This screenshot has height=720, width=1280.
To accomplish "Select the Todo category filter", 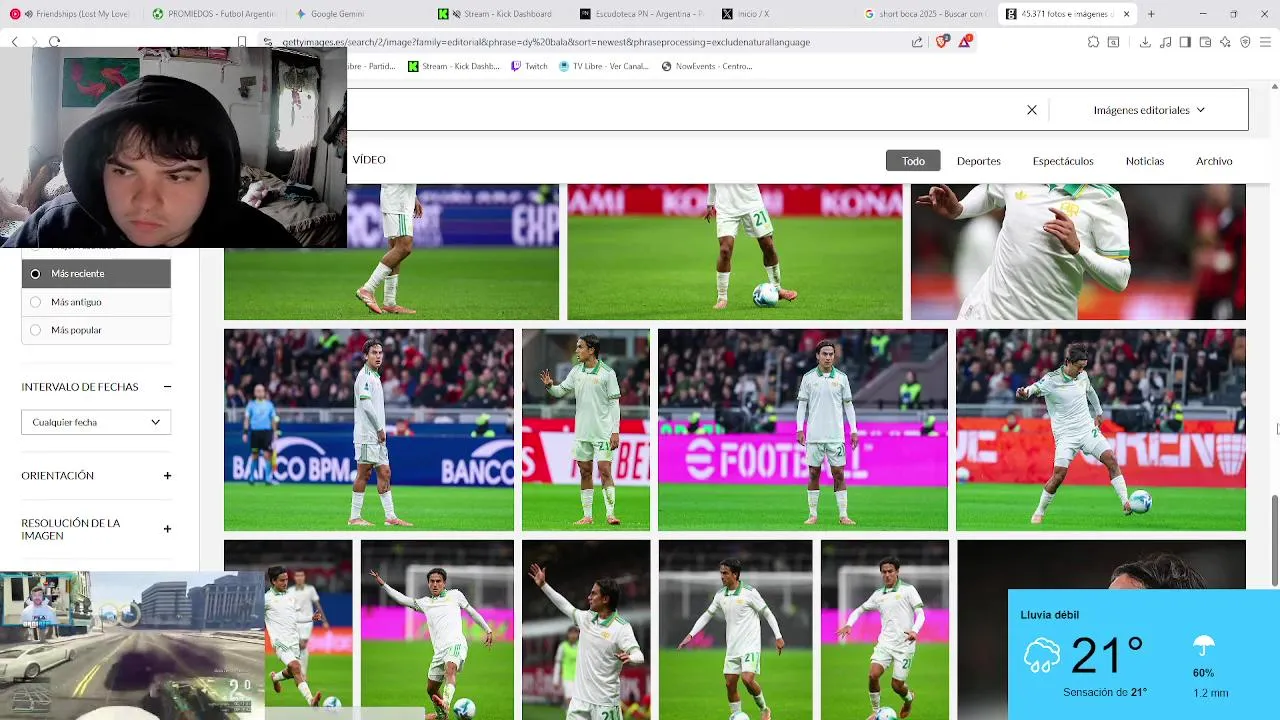I will click(x=913, y=161).
